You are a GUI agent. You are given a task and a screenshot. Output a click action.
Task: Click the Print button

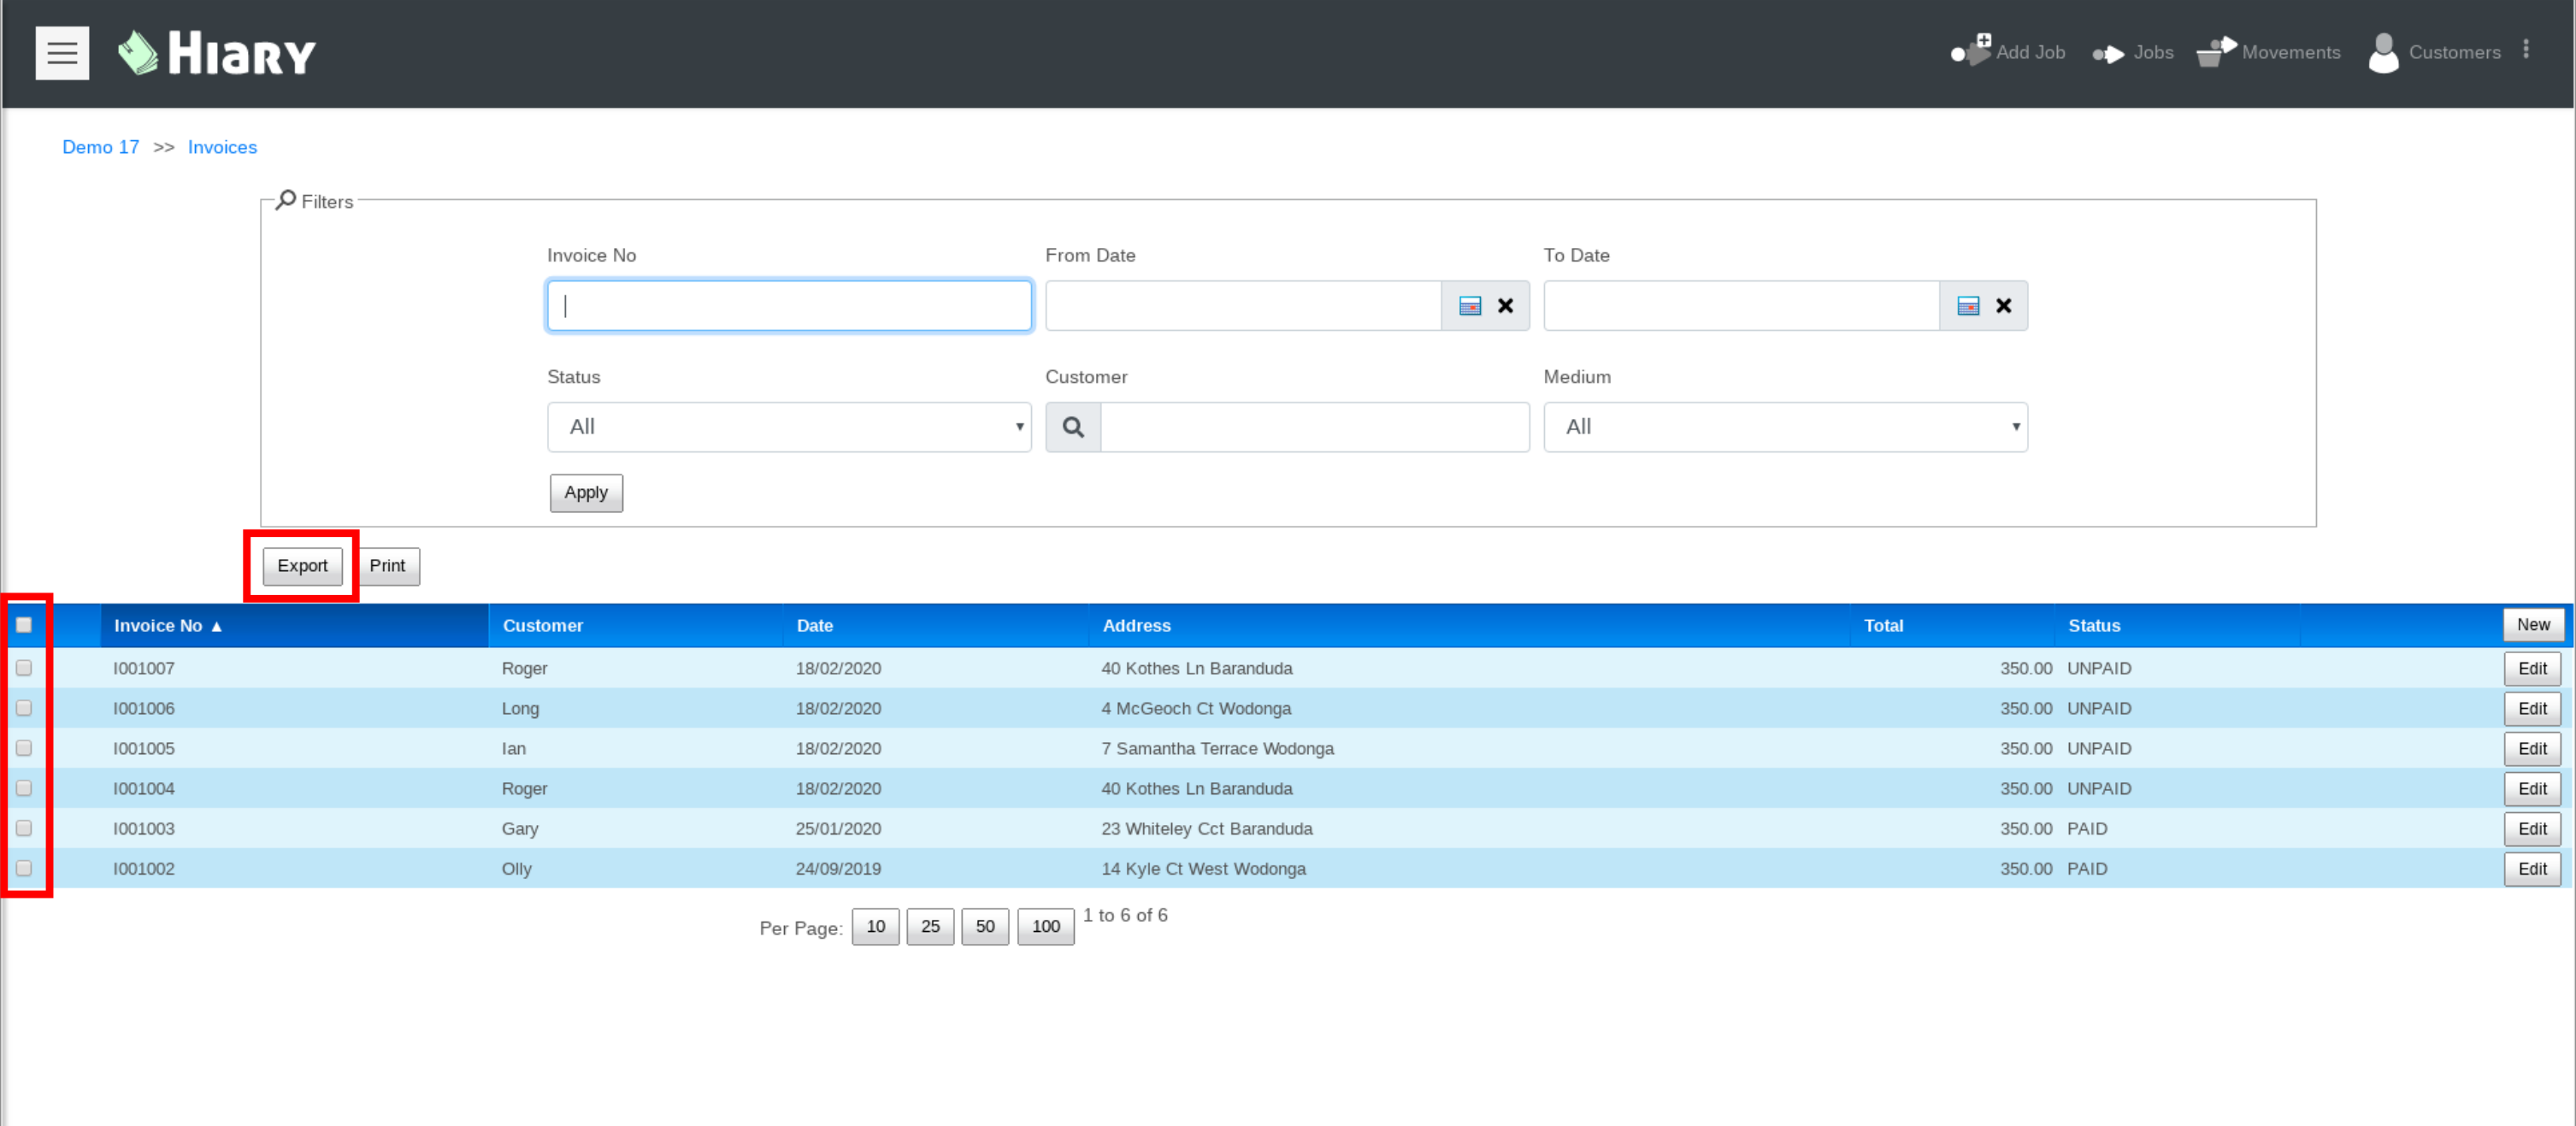(x=387, y=566)
